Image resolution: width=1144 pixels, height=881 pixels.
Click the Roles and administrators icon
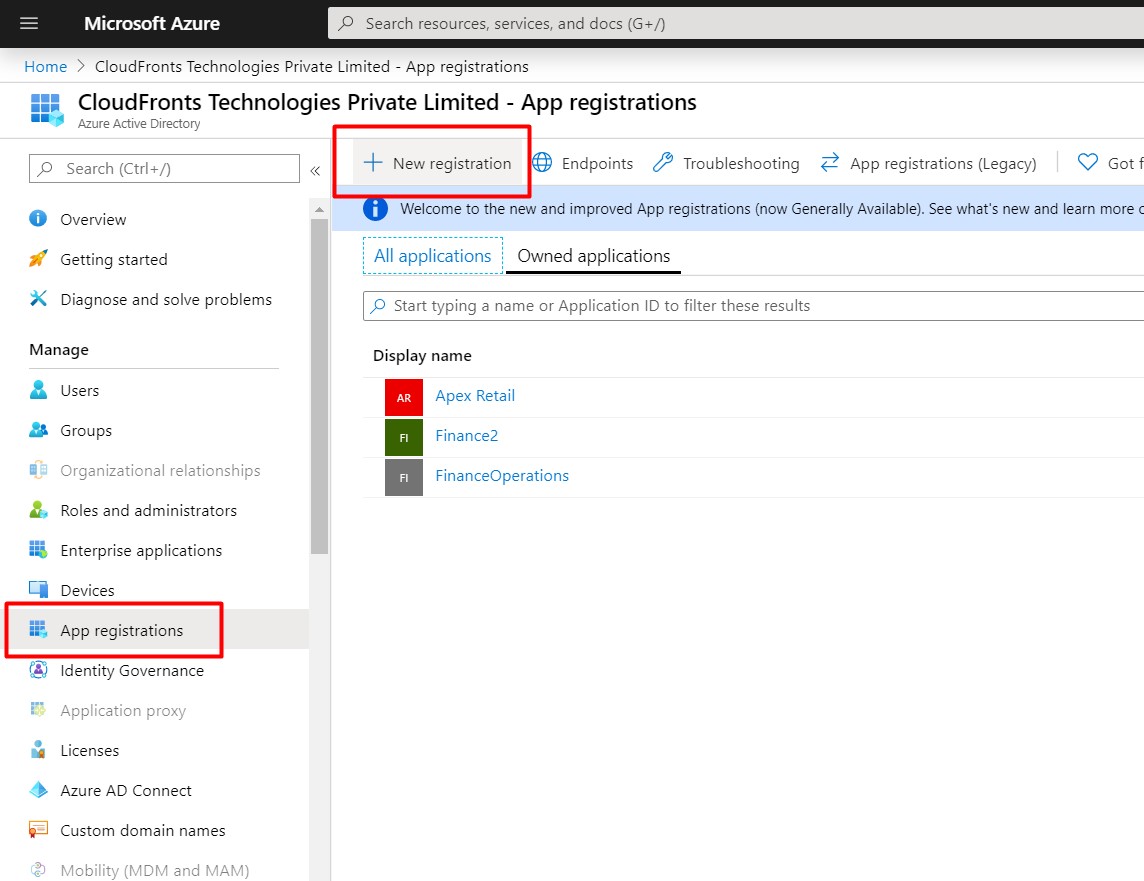click(x=38, y=511)
